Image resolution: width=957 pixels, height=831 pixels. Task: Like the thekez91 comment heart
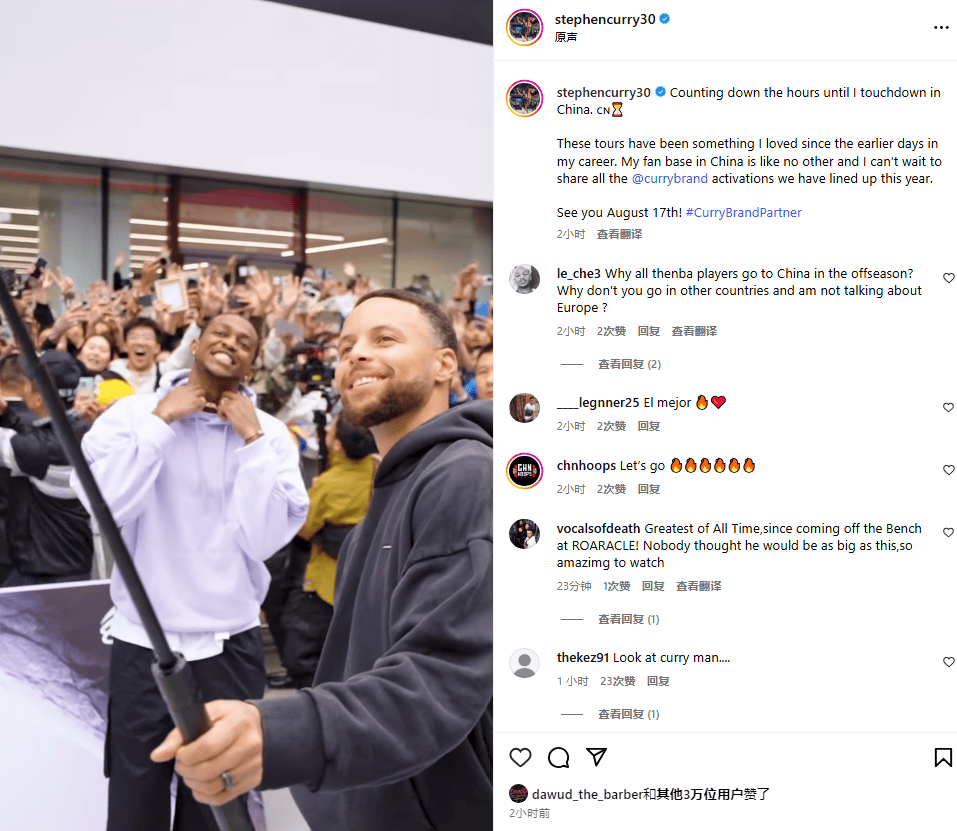tap(948, 662)
